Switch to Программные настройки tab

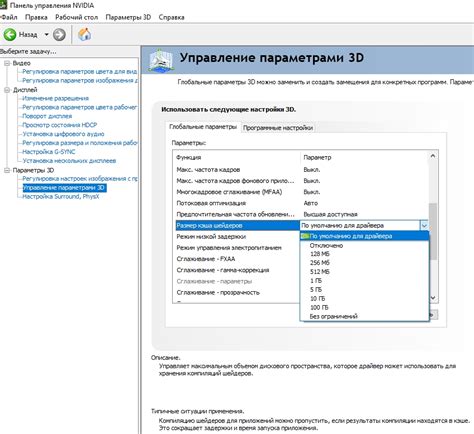[x=278, y=128]
